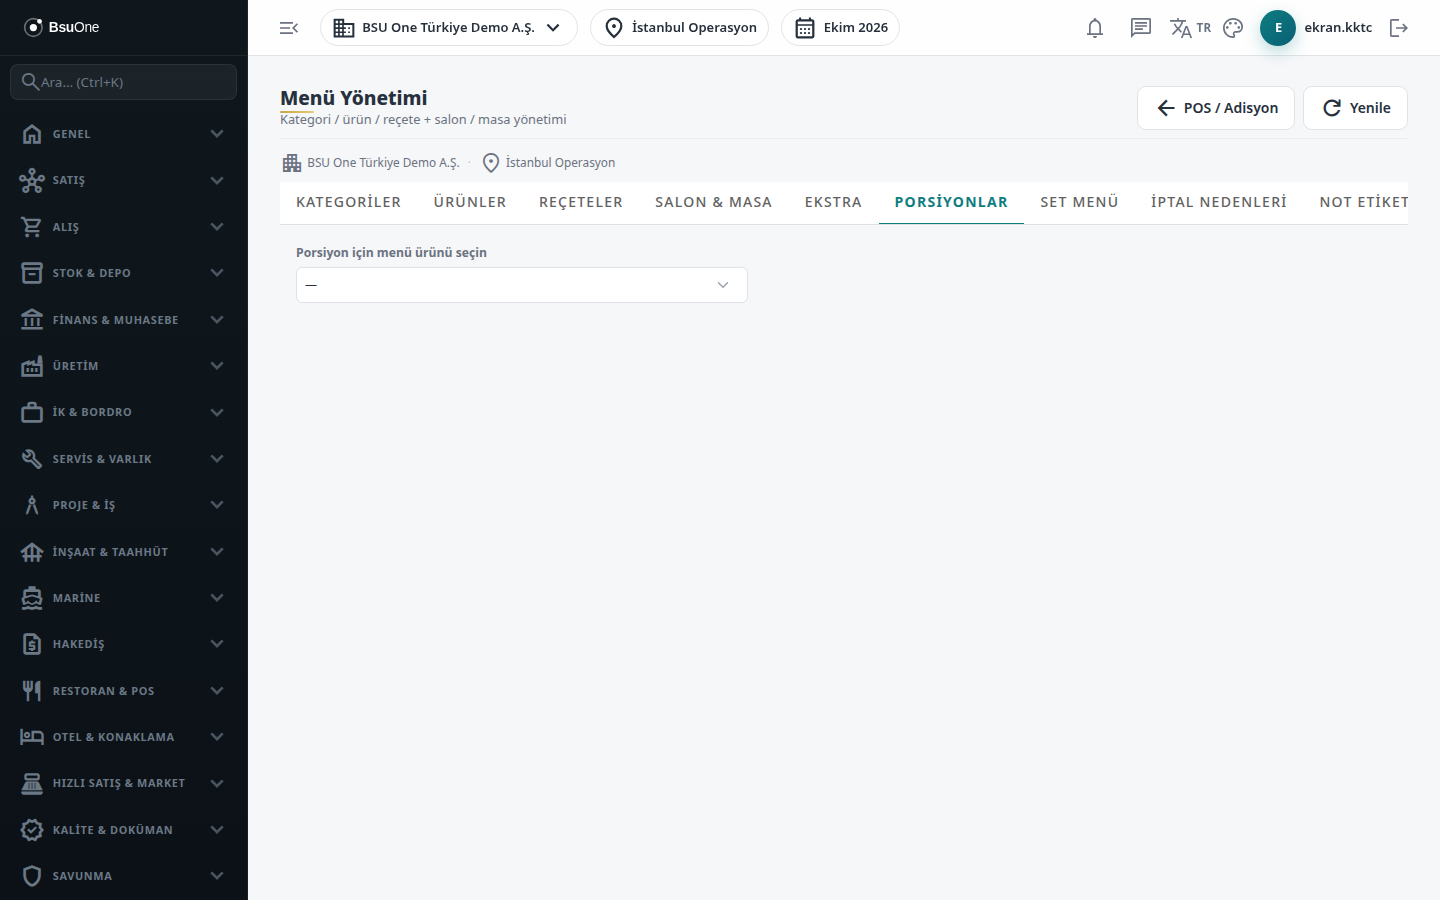The width and height of the screenshot is (1440, 900).
Task: Switch to the Reçeteler tab
Action: pyautogui.click(x=581, y=202)
